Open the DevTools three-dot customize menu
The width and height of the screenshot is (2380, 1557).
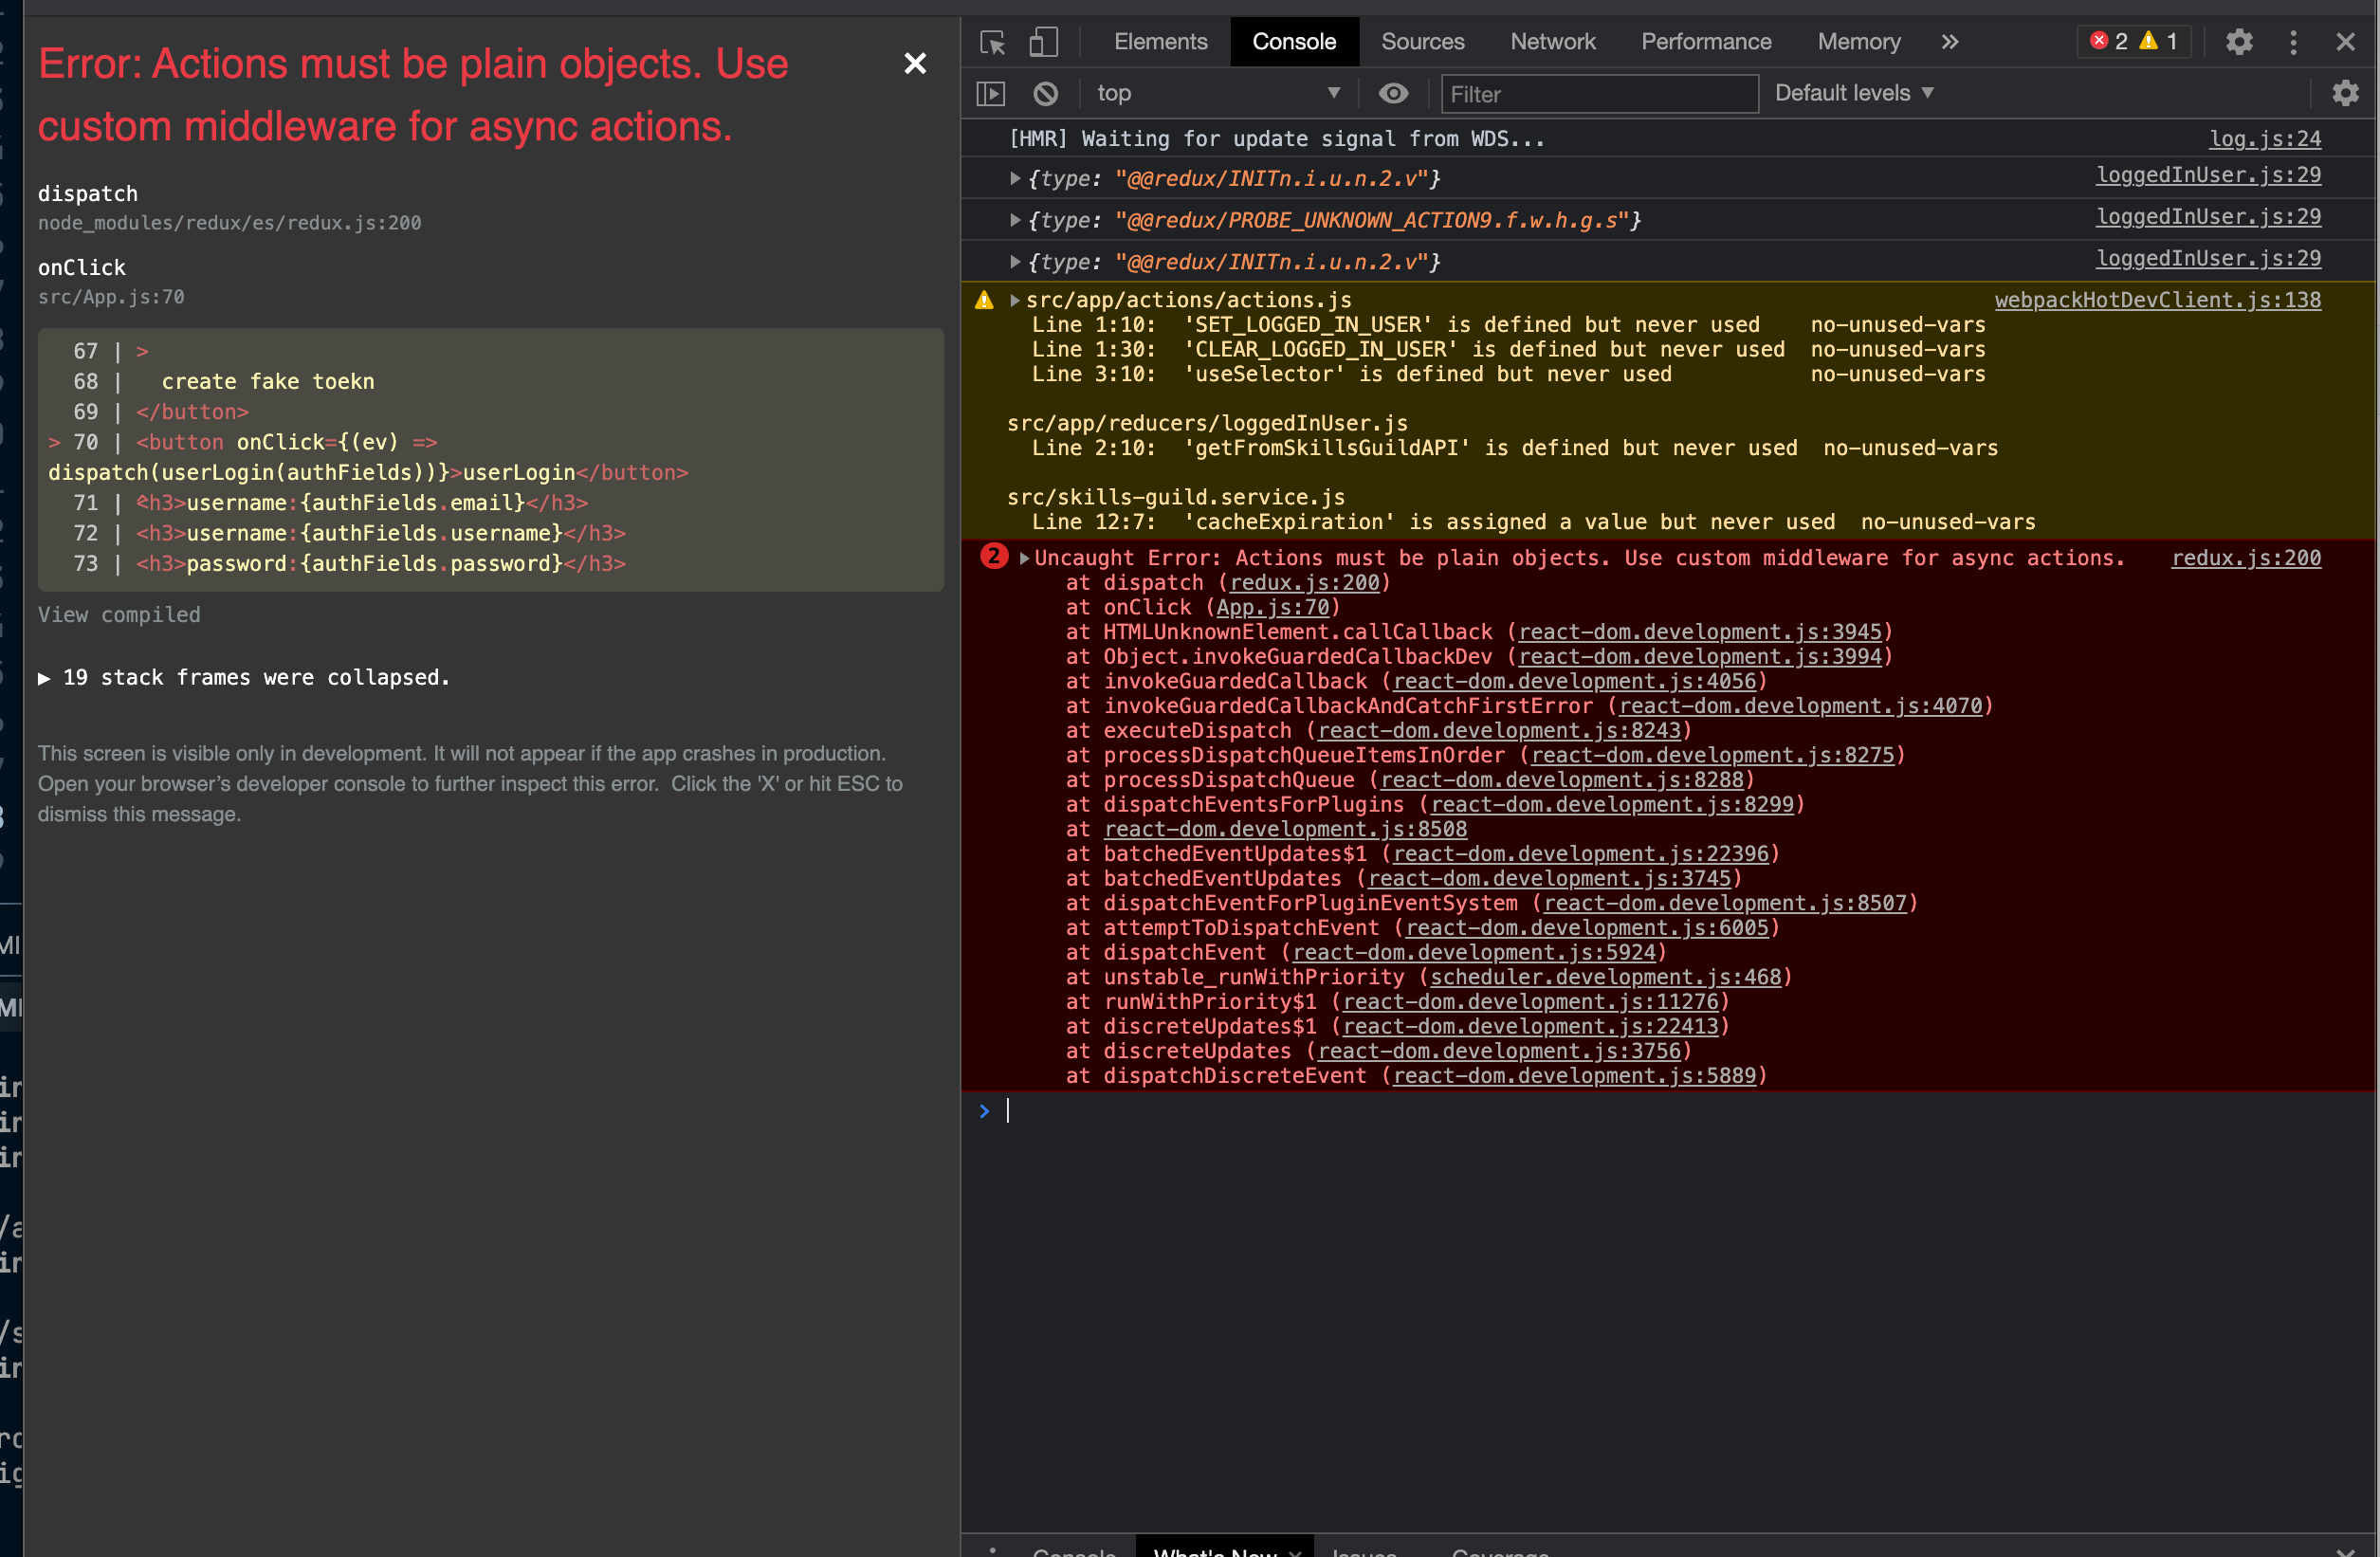point(2293,42)
